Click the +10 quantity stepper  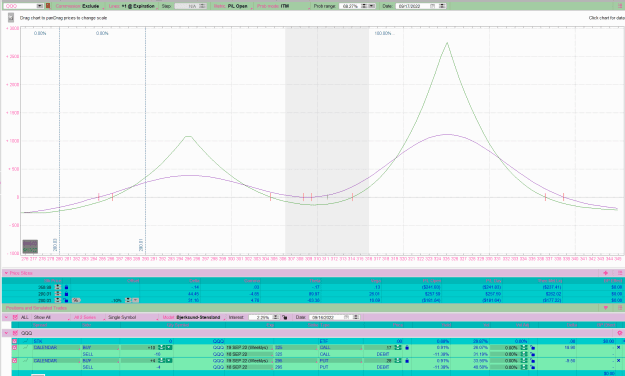click(x=161, y=347)
